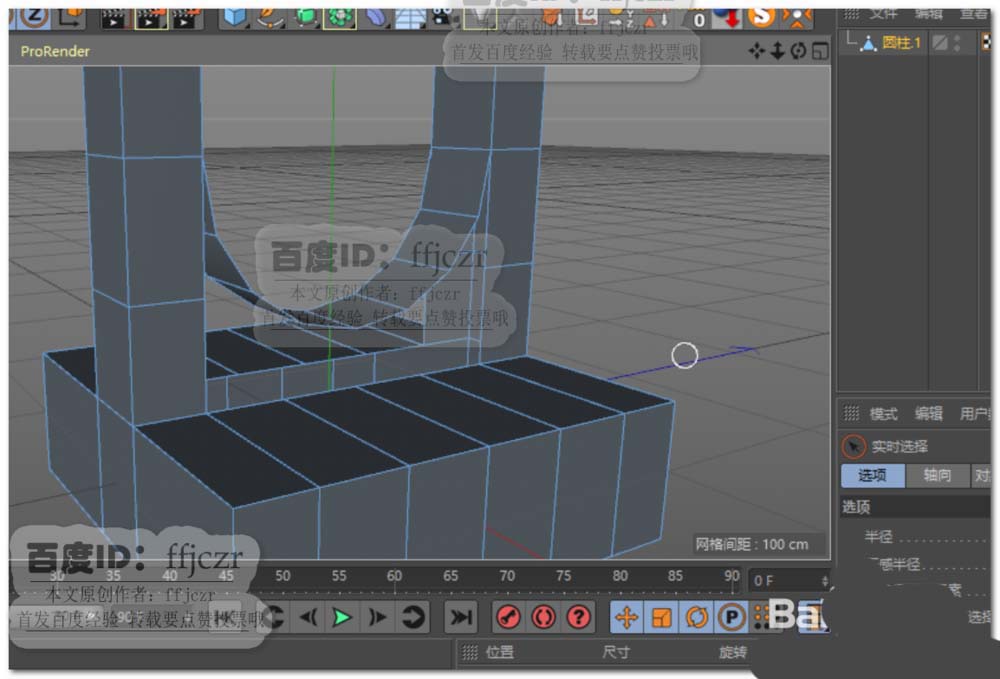Viewport: 1000px width, 679px height.
Task: Switch to the 选项 tab
Action: (x=872, y=475)
